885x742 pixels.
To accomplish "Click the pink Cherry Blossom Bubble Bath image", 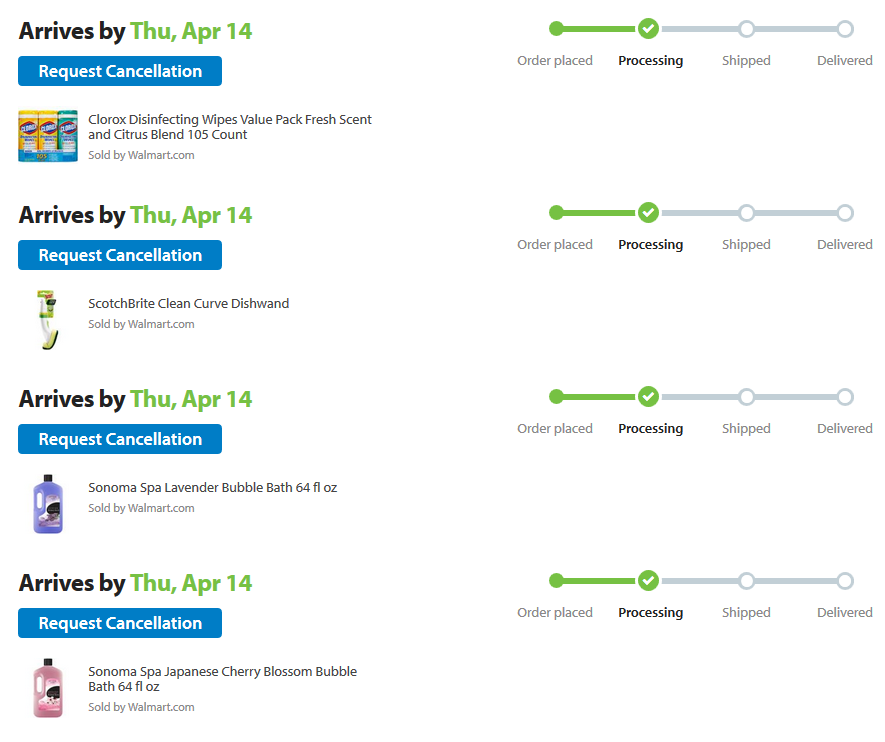I will (47, 688).
